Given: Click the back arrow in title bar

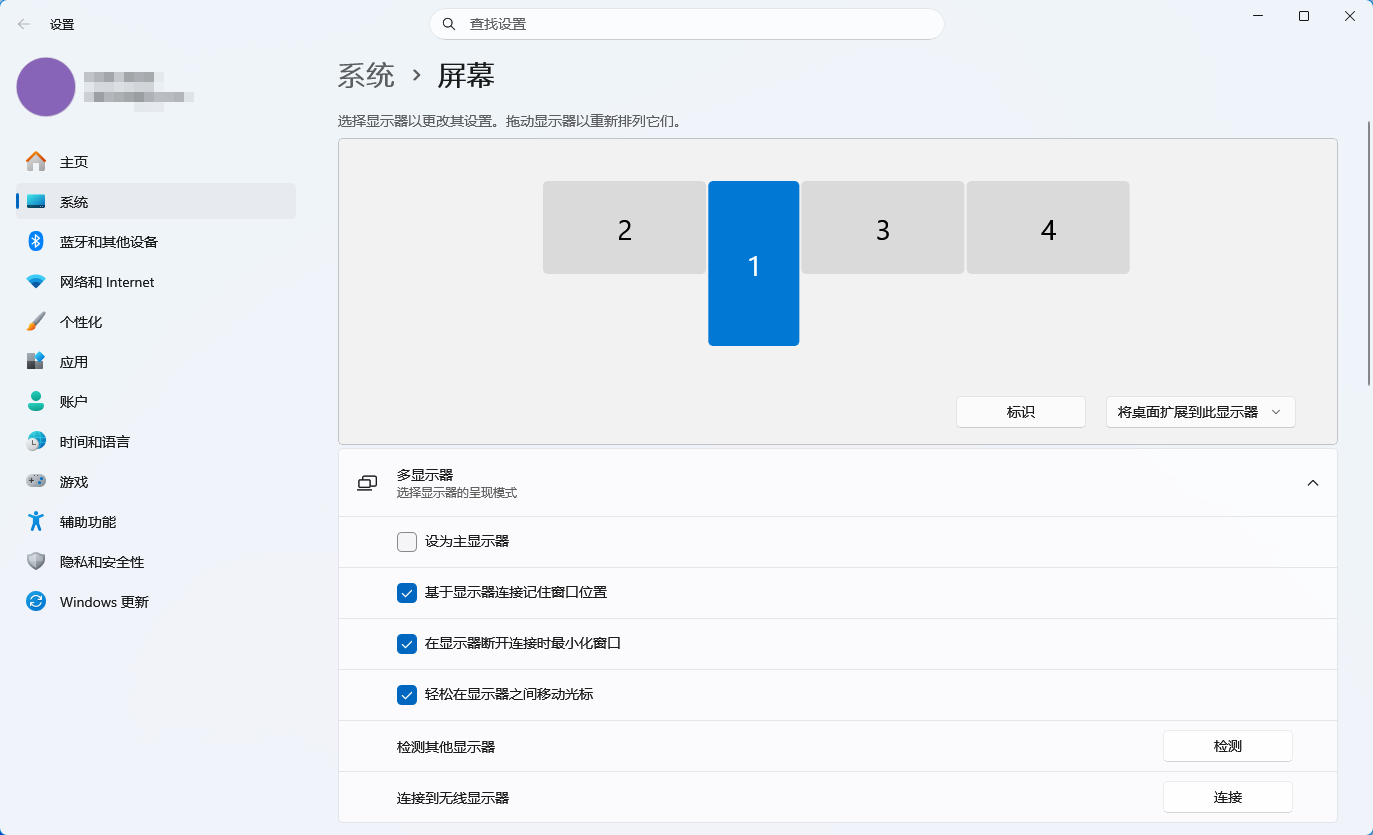Looking at the screenshot, I should click(24, 24).
